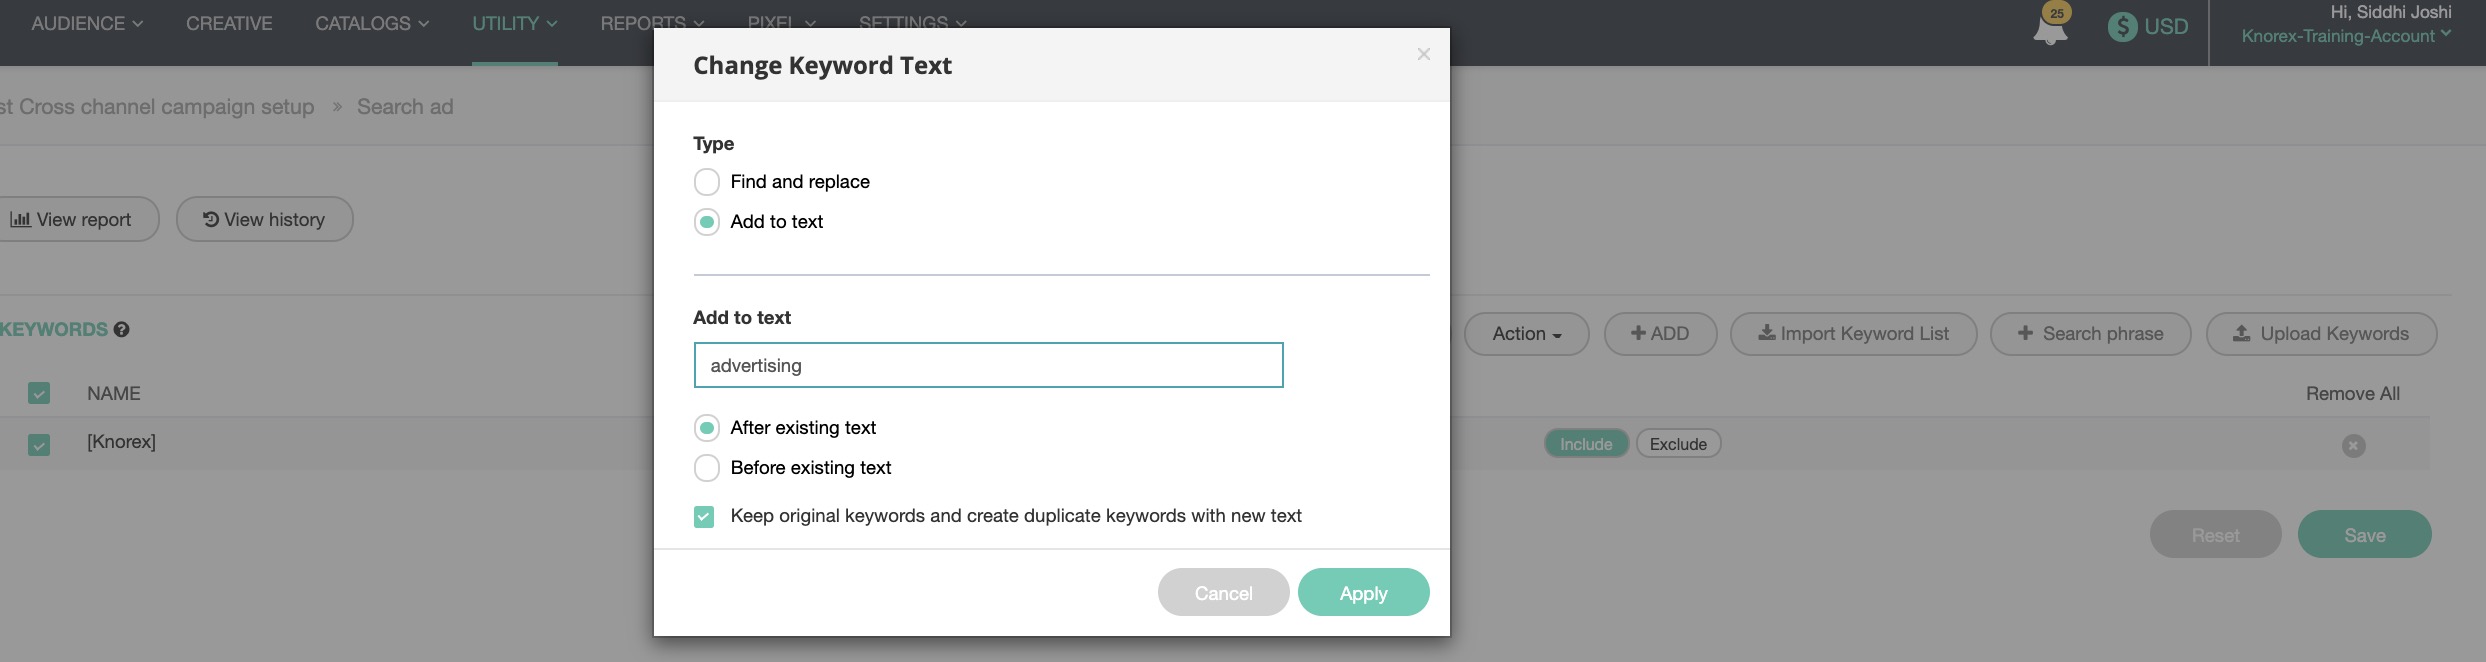Toggle the [Knorex] keyword row checkbox
The image size is (2486, 662).
pyautogui.click(x=39, y=444)
